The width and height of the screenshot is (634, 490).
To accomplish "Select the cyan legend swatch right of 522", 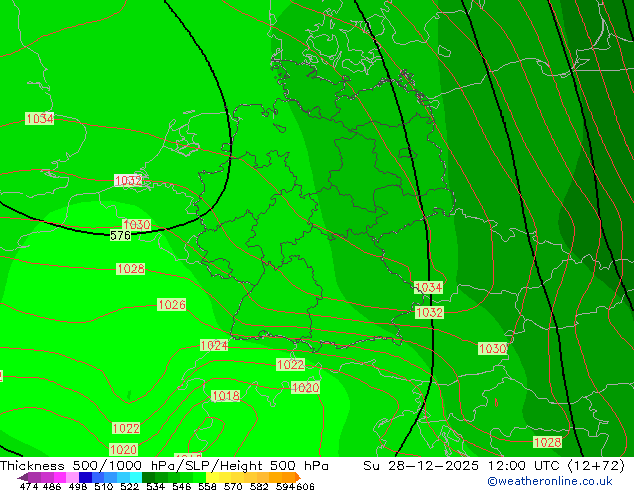I will tap(136, 477).
